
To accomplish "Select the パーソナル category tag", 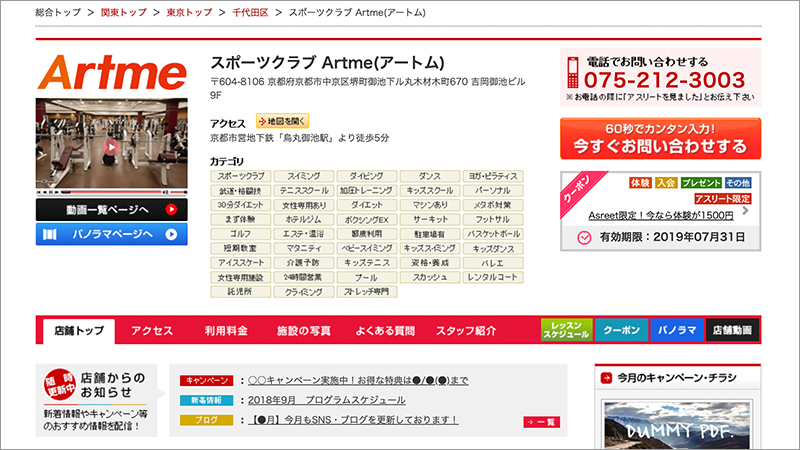I will [493, 190].
